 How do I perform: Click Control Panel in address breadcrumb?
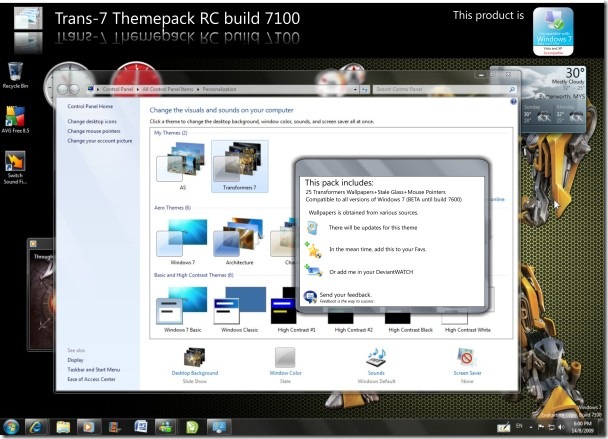pos(118,89)
